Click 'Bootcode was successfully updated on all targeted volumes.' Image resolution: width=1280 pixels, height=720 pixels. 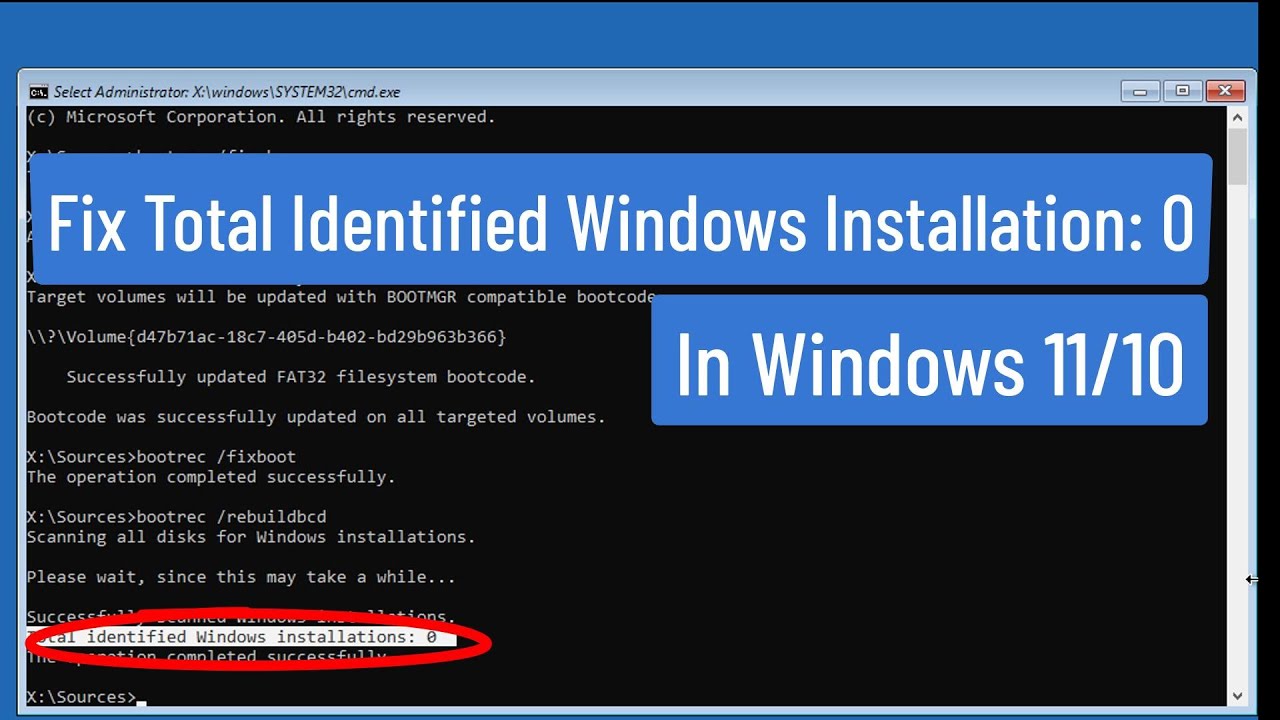click(x=316, y=417)
